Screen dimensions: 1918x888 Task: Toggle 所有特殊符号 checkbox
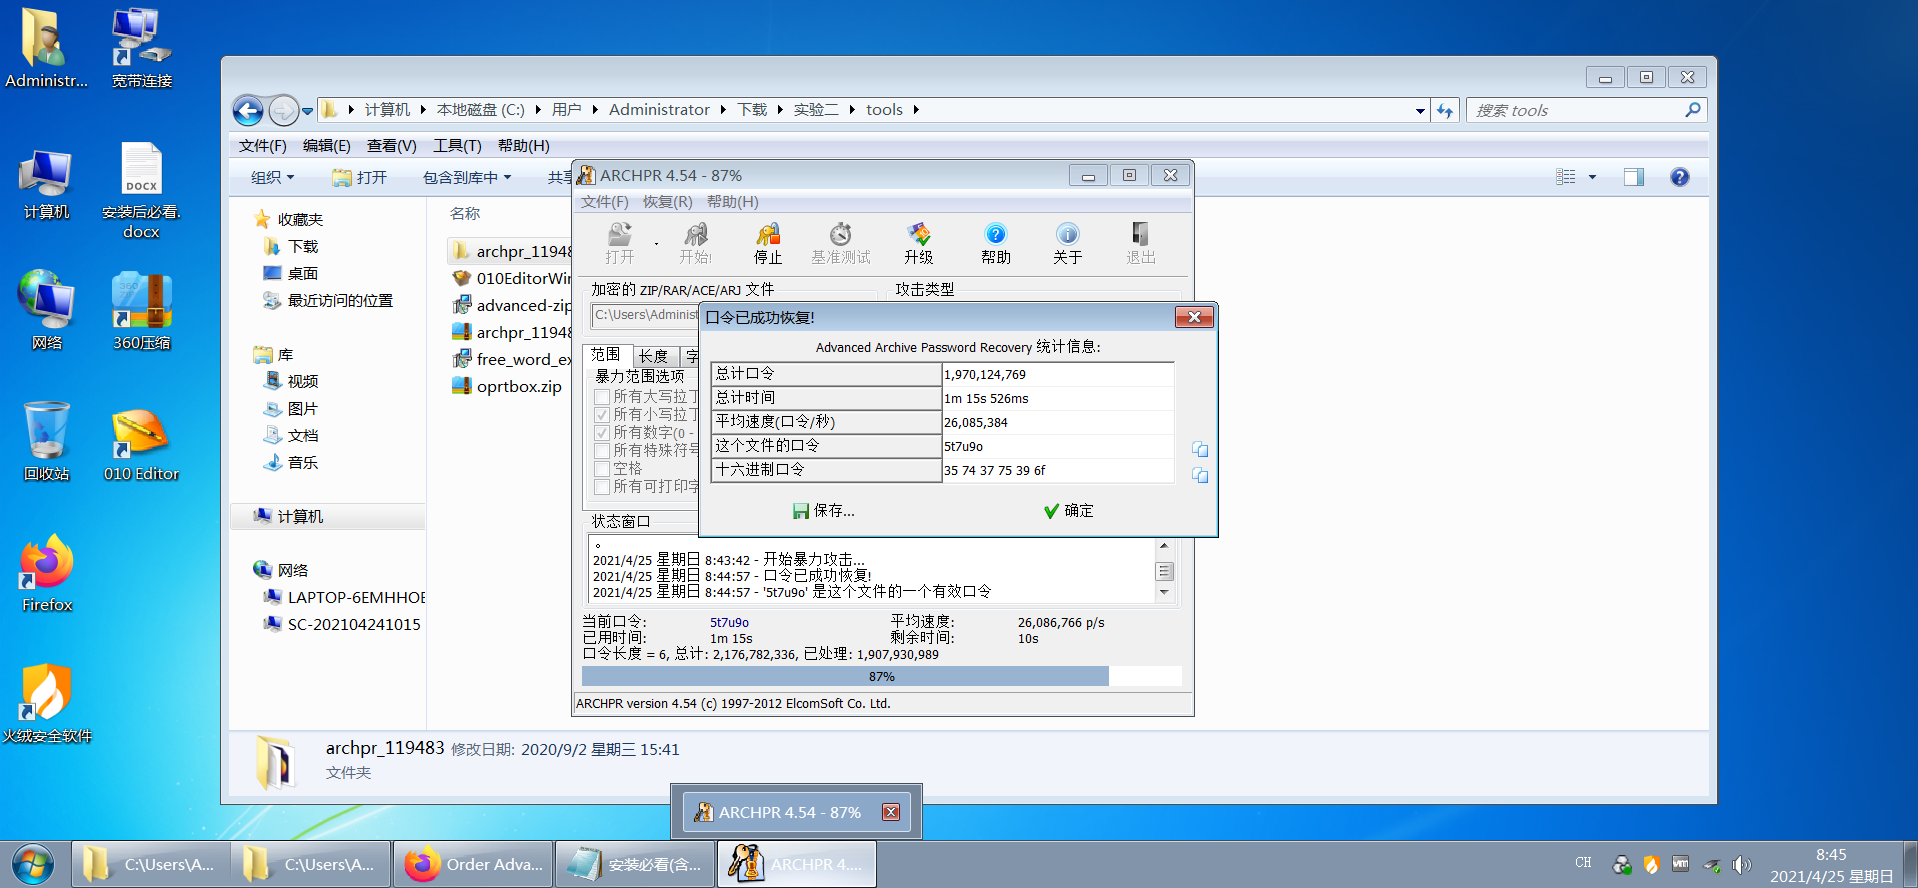point(602,451)
